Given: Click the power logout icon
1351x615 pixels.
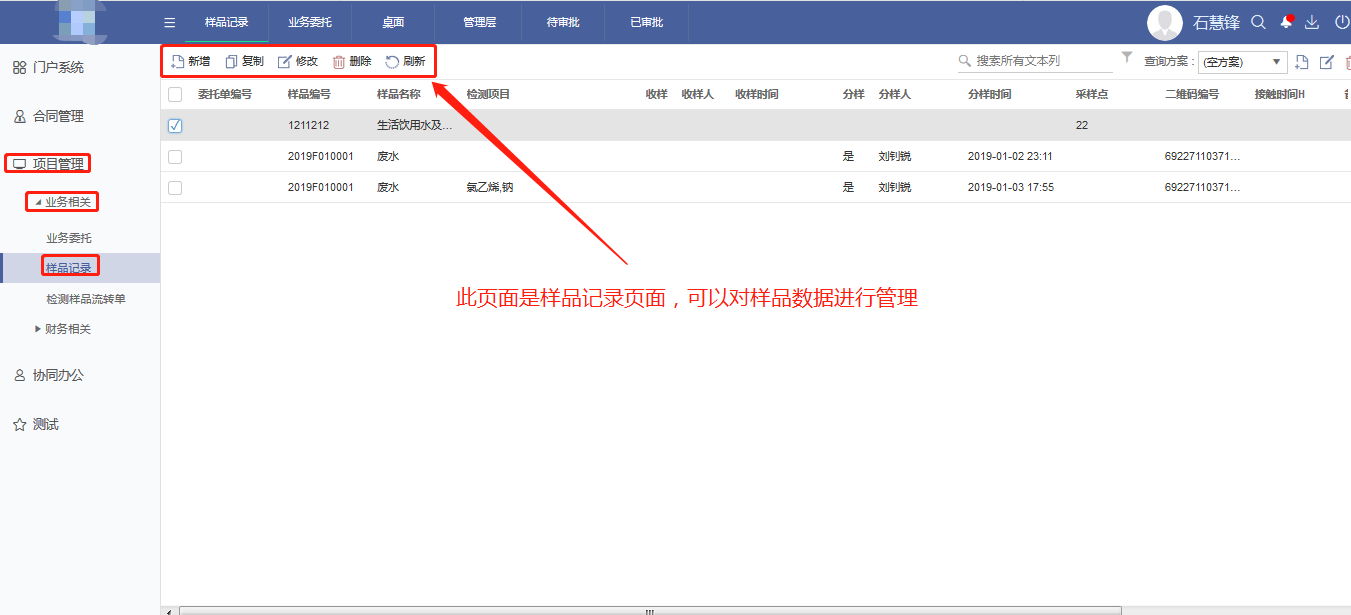Looking at the screenshot, I should click(1342, 22).
